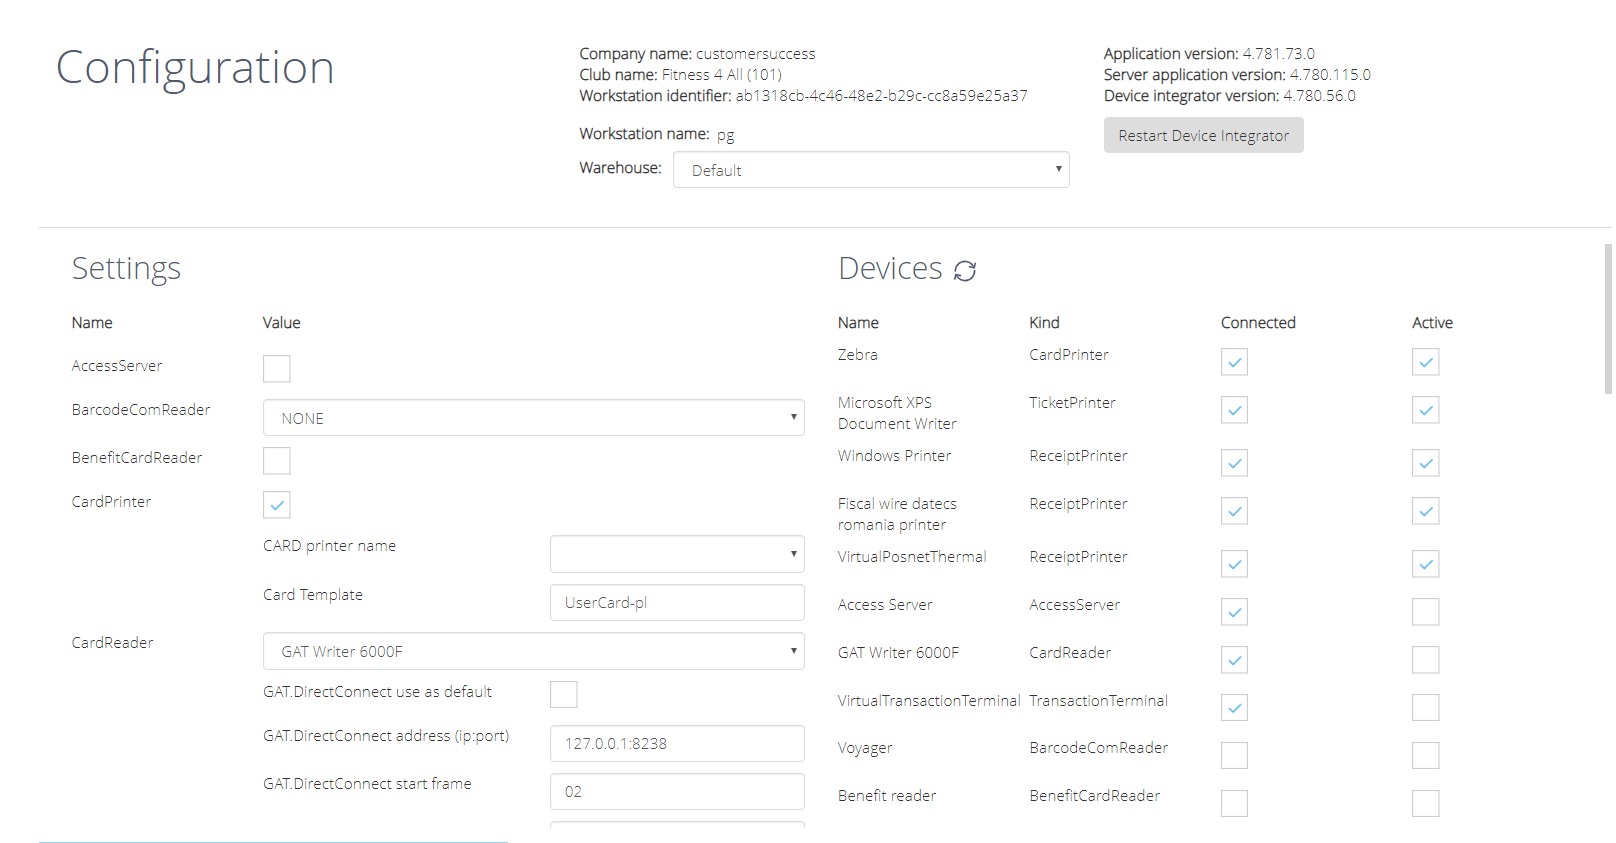Image resolution: width=1616 pixels, height=843 pixels.
Task: Enable the AccessServer setting checkbox
Action: point(277,369)
